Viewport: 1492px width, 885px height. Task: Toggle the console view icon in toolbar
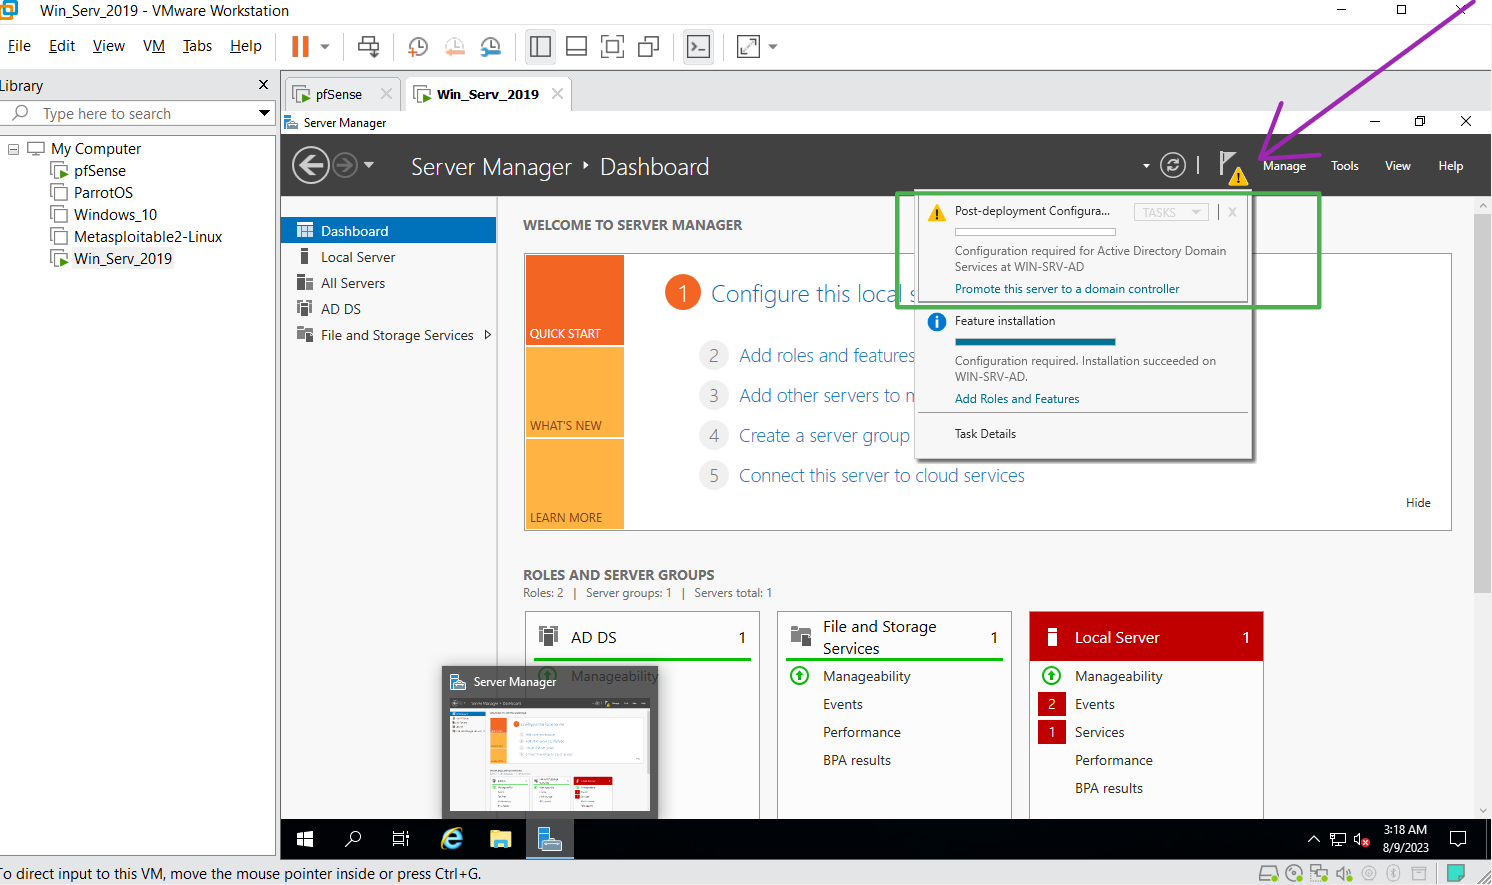(x=698, y=46)
